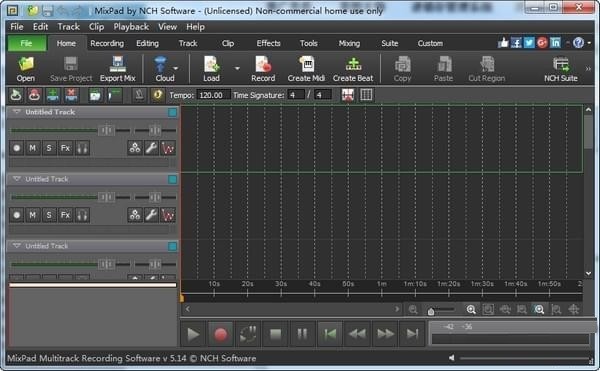
Task: Open first track's Fx effects button
Action: (65, 148)
